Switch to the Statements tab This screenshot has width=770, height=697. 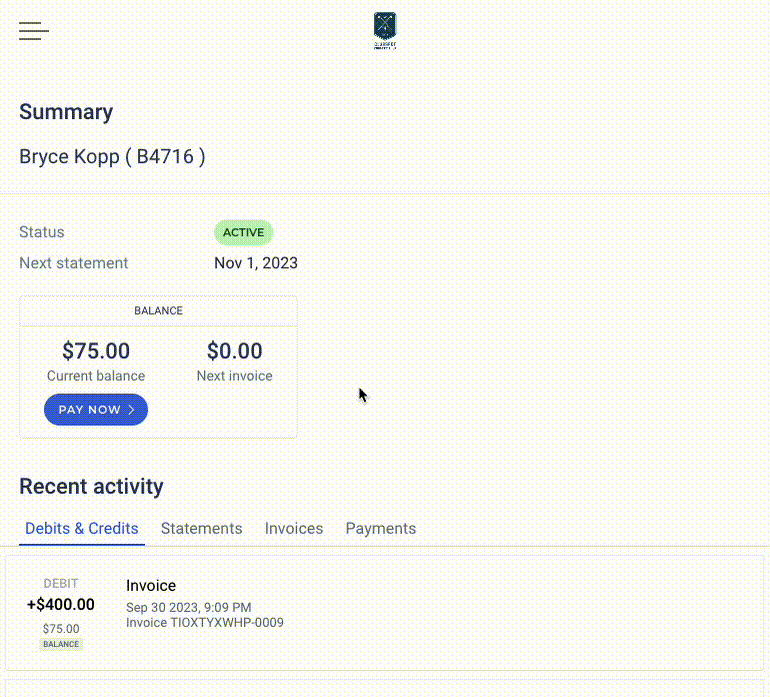click(x=201, y=528)
